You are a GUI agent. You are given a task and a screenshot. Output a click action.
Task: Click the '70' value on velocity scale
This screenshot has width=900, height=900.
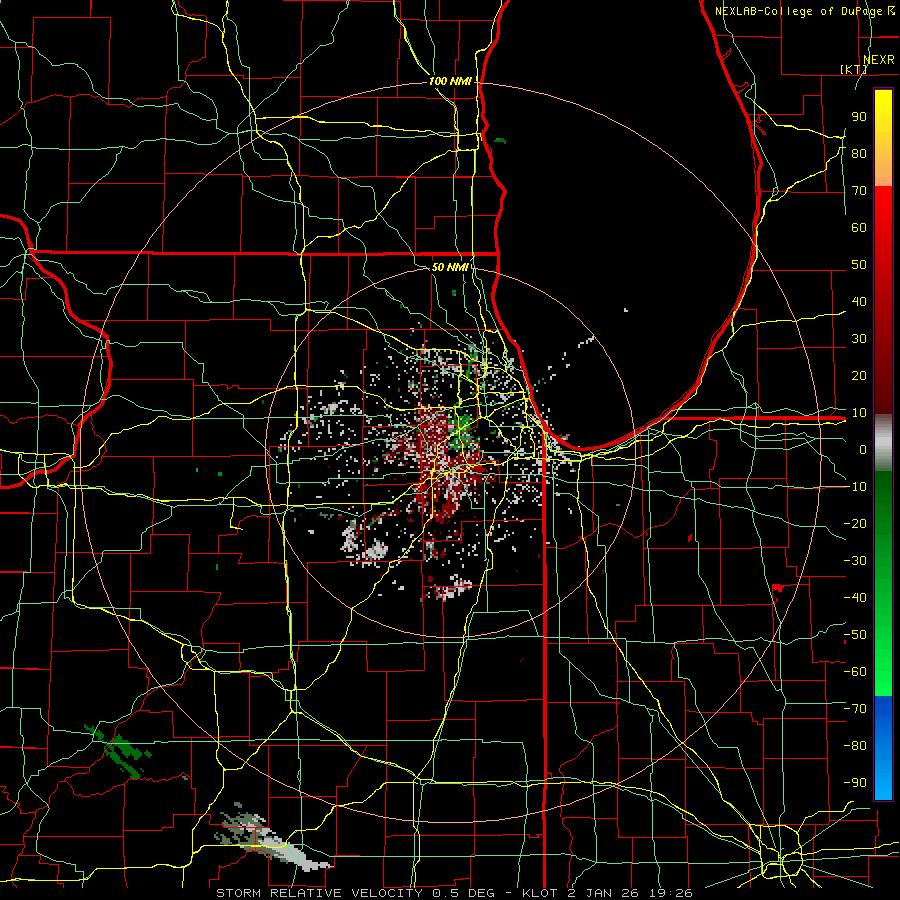[x=859, y=191]
